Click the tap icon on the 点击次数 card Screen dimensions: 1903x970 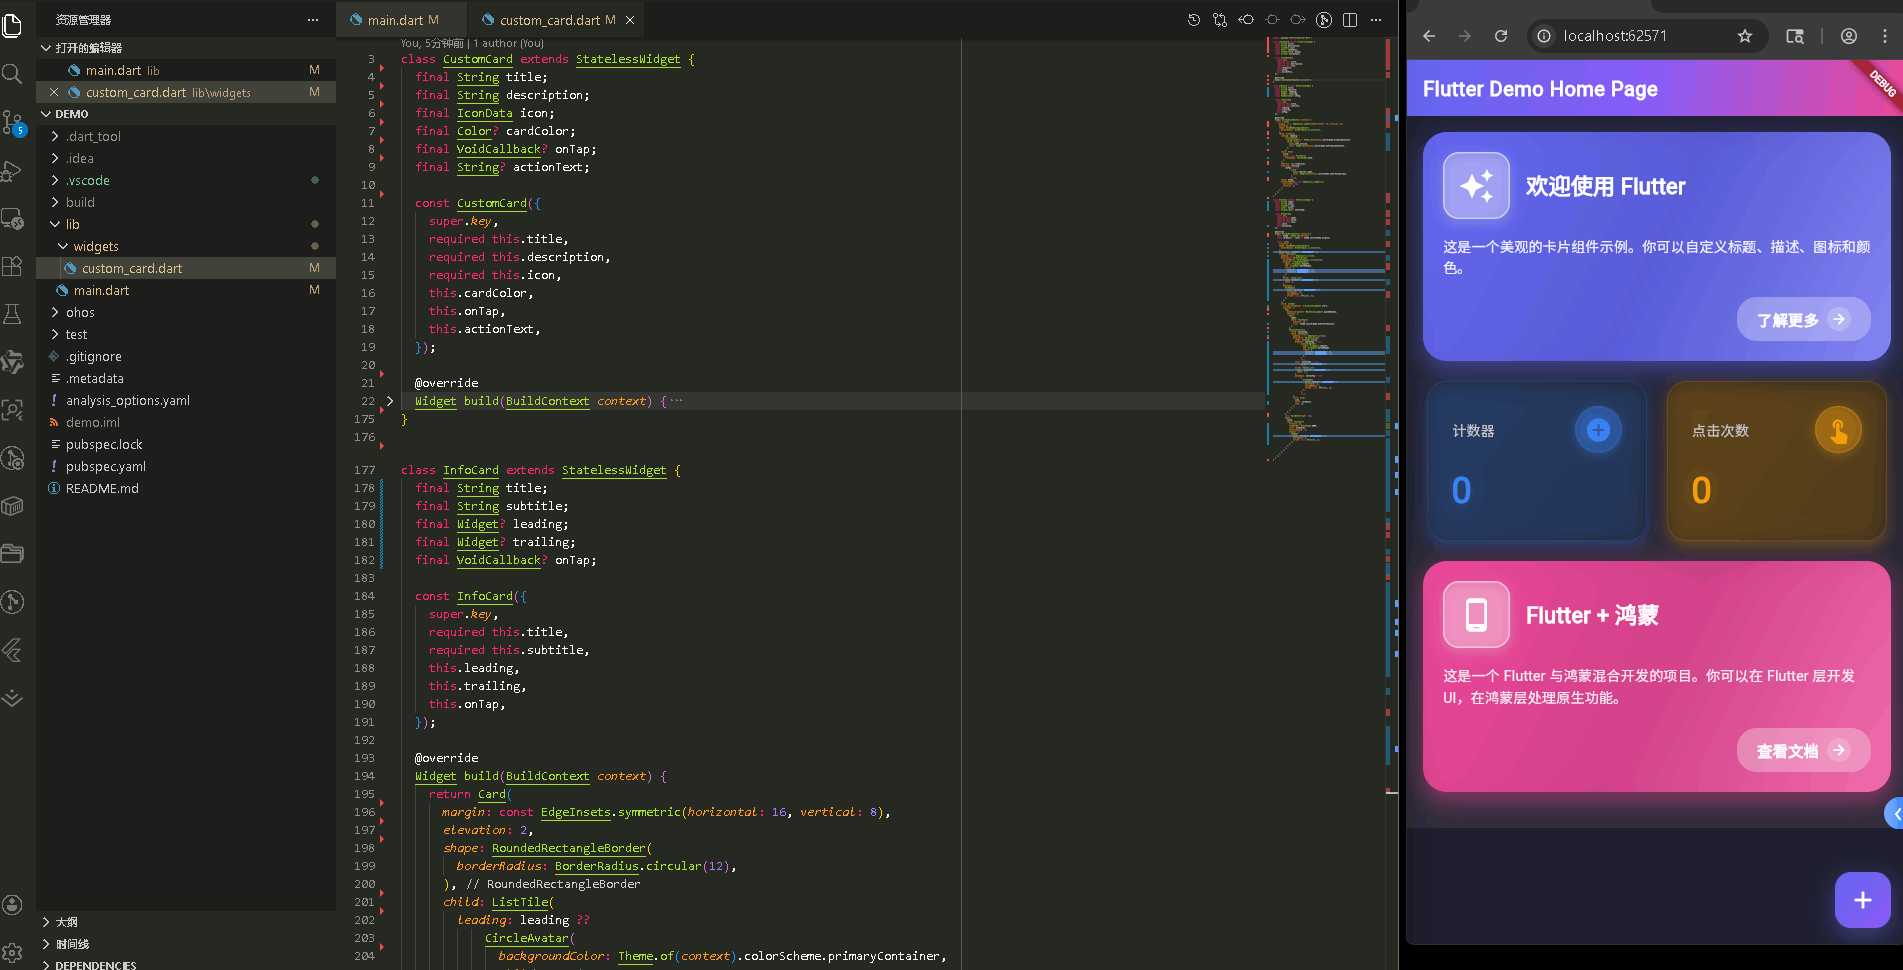pyautogui.click(x=1838, y=430)
